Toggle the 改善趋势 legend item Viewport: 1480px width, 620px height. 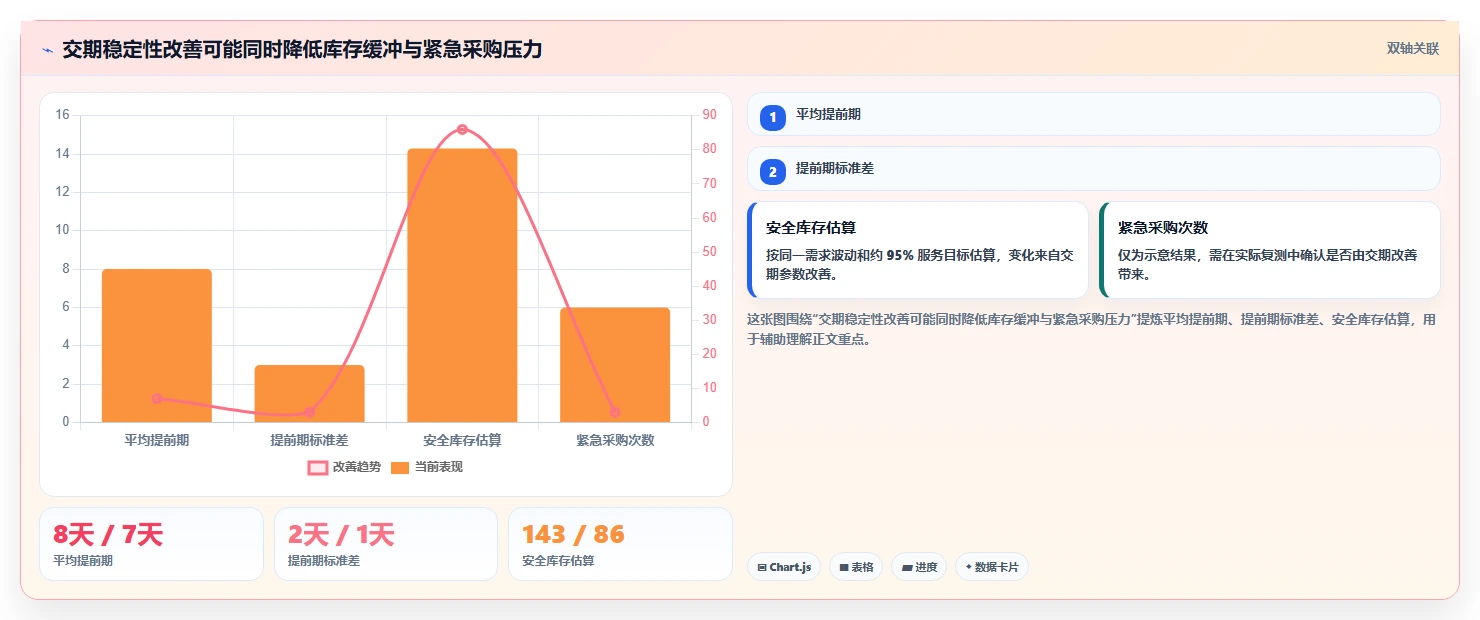pyautogui.click(x=344, y=467)
